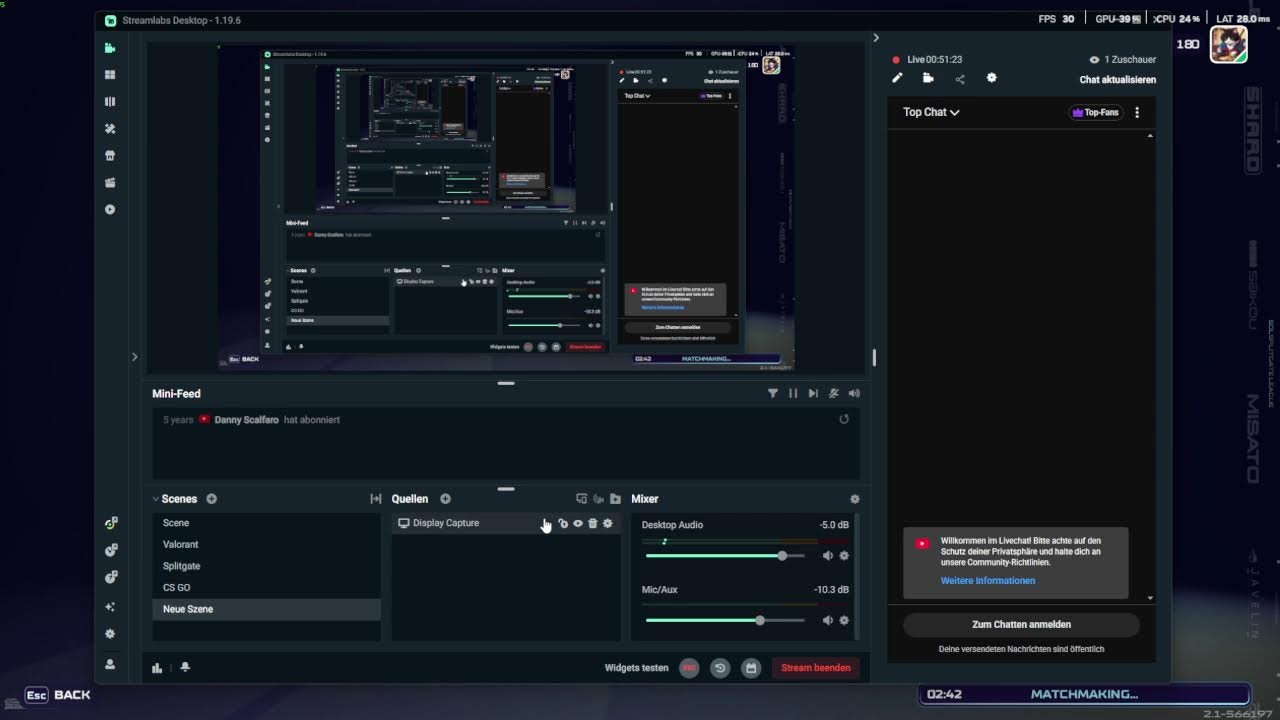
Task: Open the dashboard grid icon in sidebar
Action: 110,75
